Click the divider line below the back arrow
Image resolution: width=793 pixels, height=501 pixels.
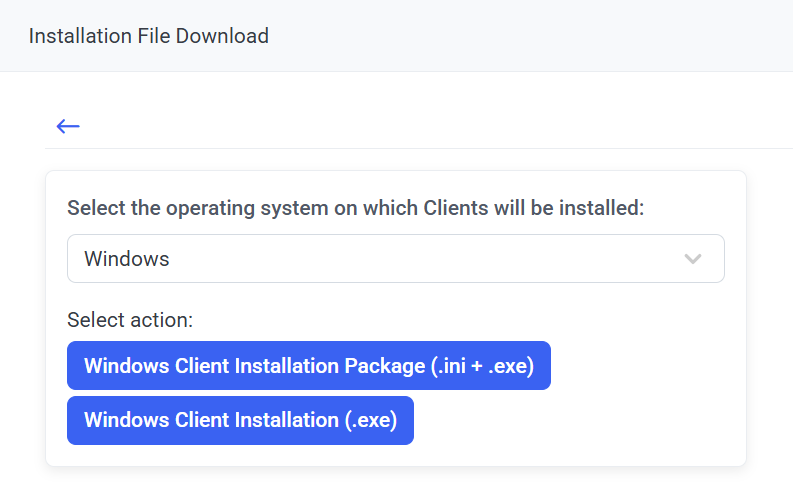click(x=400, y=148)
